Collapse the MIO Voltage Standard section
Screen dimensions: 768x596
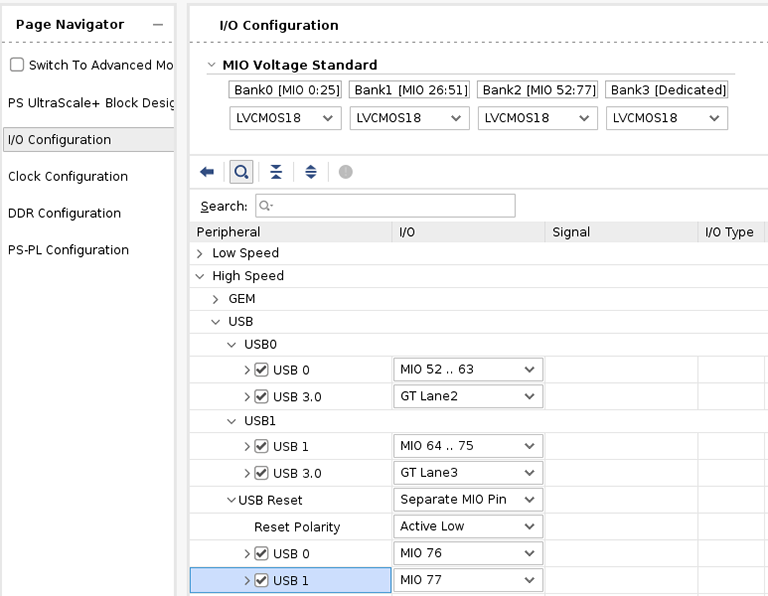pyautogui.click(x=211, y=65)
